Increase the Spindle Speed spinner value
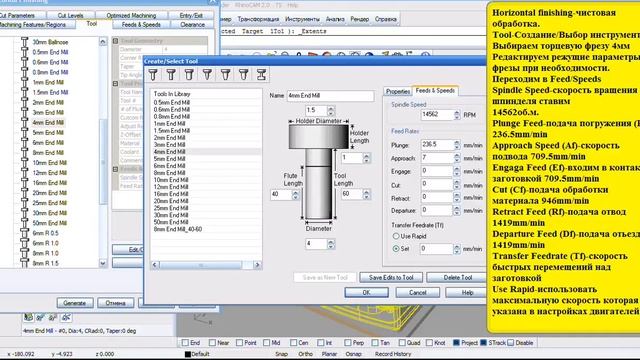This screenshot has width=640, height=360. 457,113
